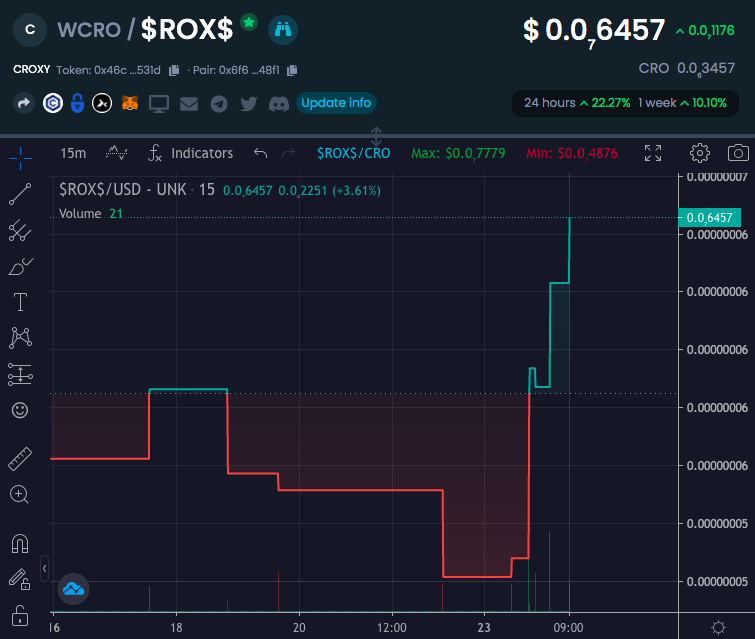Viewport: 755px width, 639px height.
Task: Click the 24 hours 22.27% change
Action: pos(577,103)
